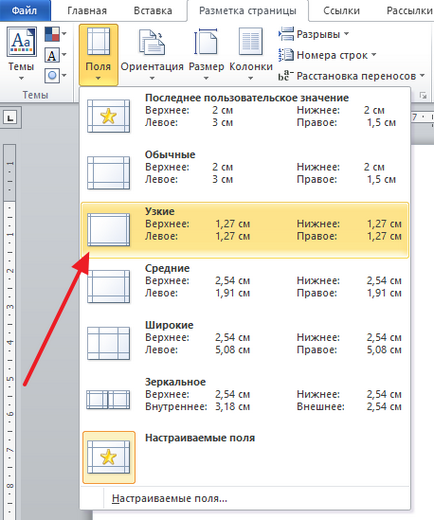Expand the Расстановка переносов dropdown arrow
Viewport: 434px width, 520px height.
click(422, 76)
